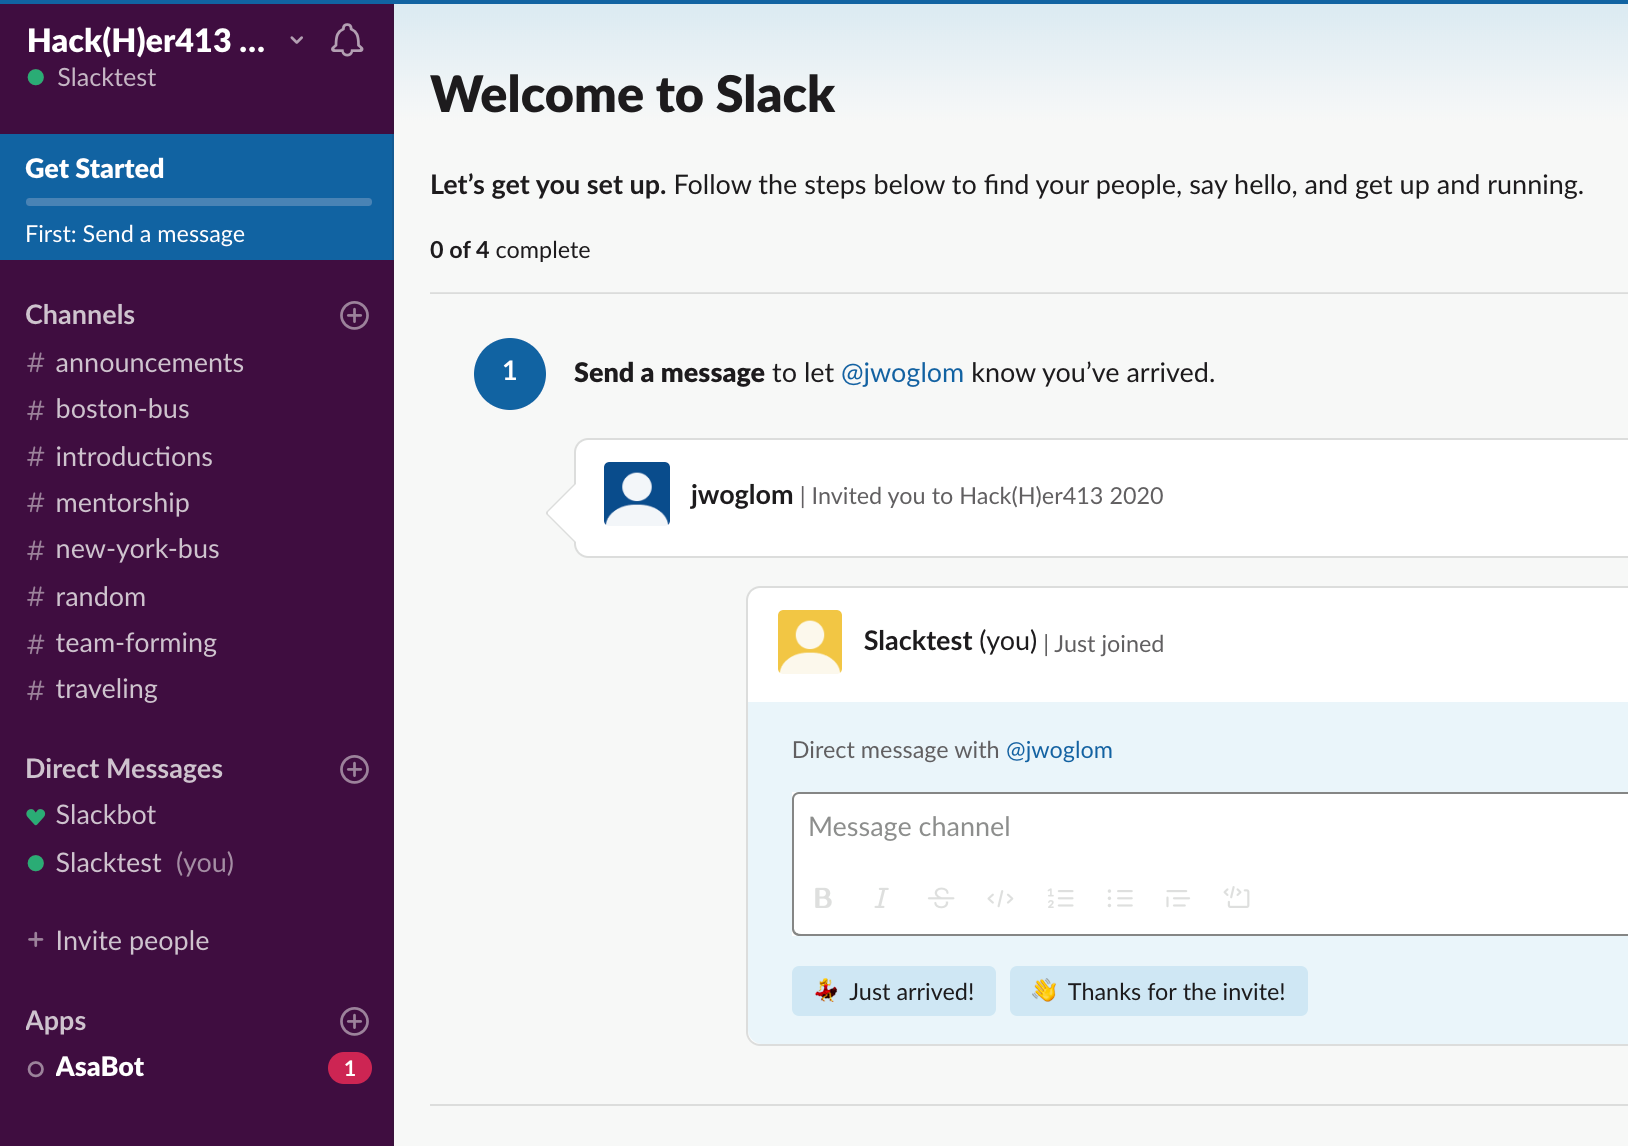
Task: Click the jwoglom name in invite card
Action: click(x=741, y=495)
